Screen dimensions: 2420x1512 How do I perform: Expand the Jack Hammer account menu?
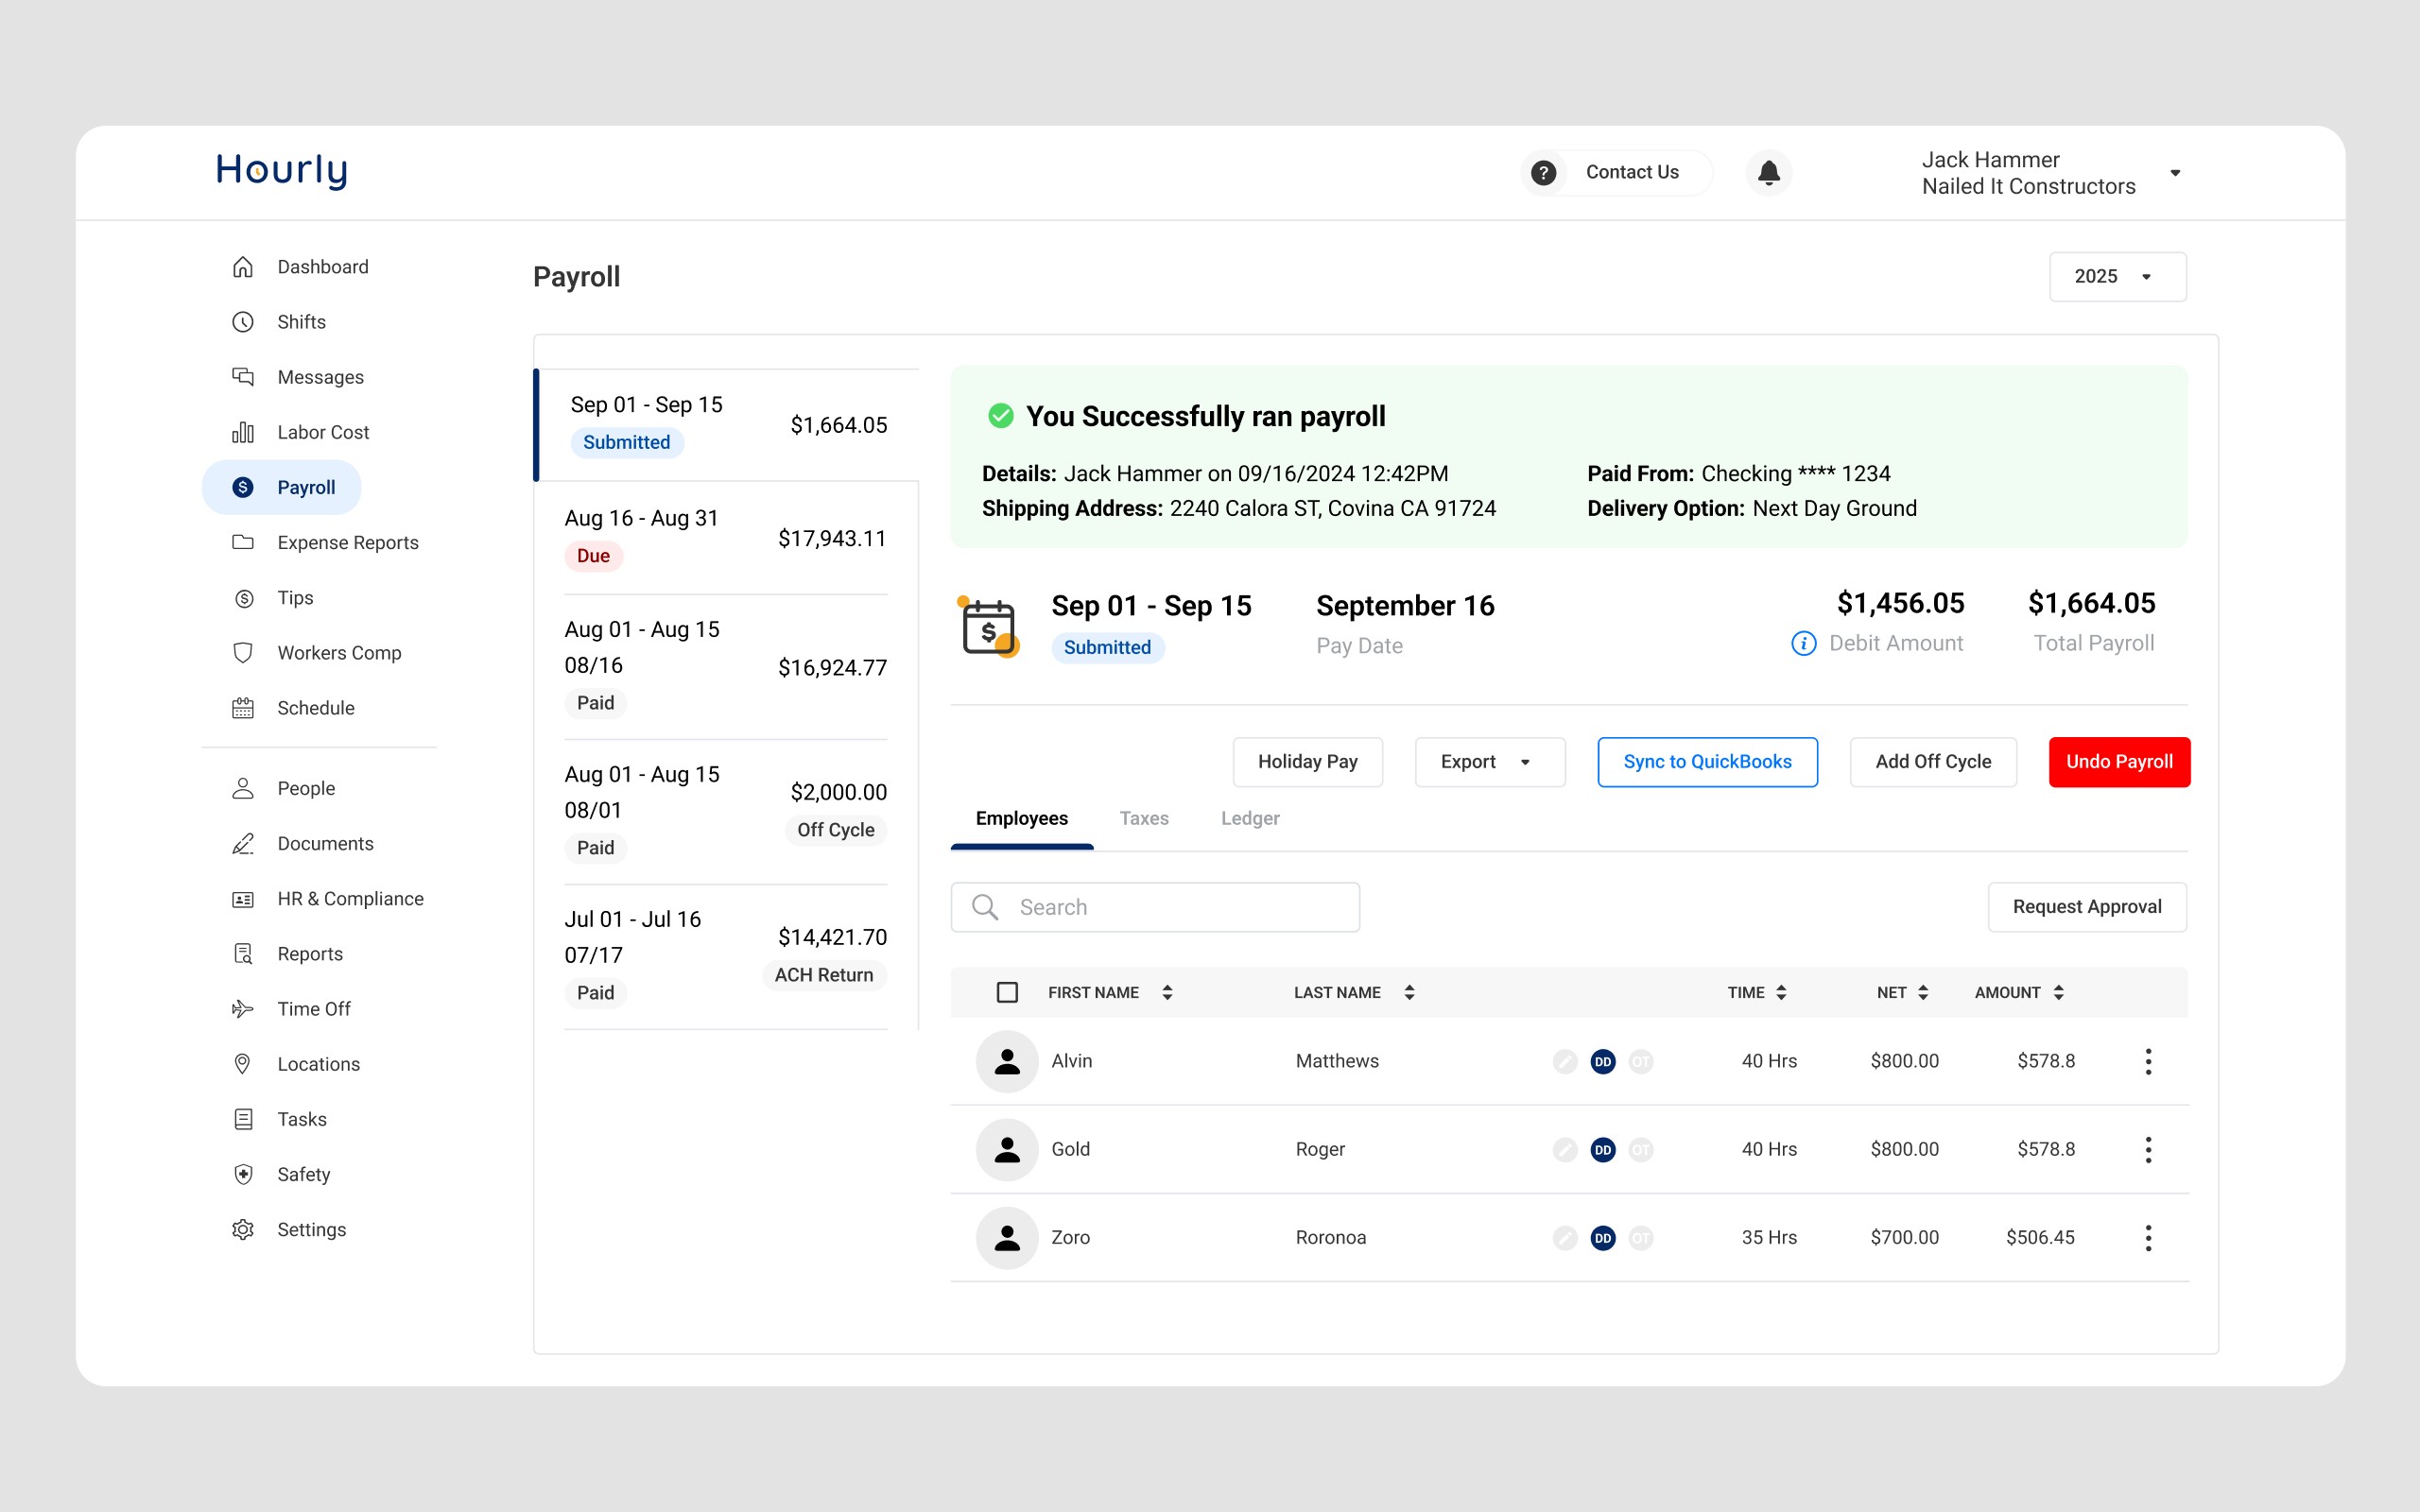(x=2174, y=173)
